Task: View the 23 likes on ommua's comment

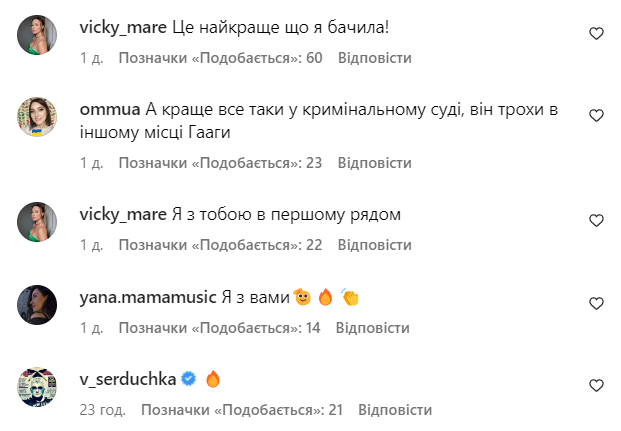Action: (x=220, y=162)
